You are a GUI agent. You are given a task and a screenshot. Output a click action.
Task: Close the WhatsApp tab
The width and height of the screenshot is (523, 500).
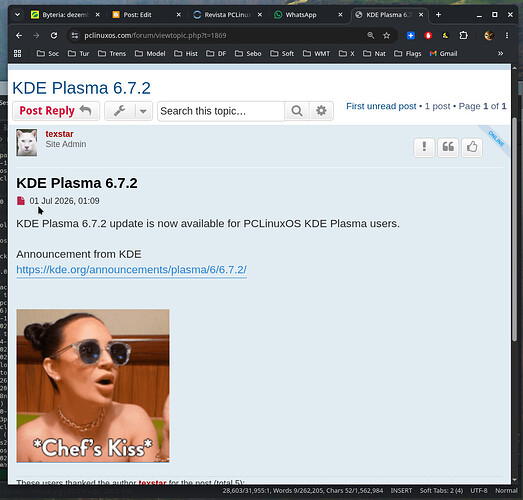[340, 15]
